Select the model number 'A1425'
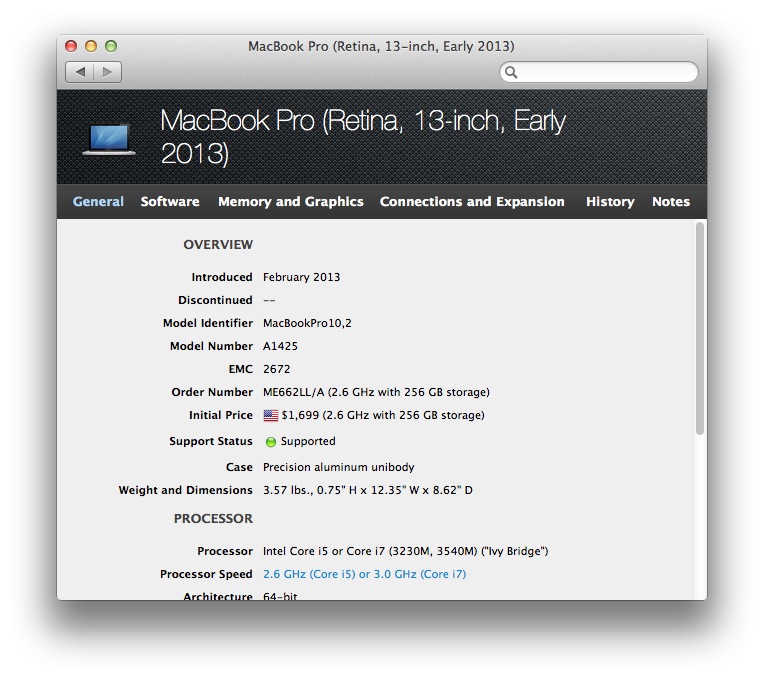This screenshot has height=679, width=764. (280, 346)
